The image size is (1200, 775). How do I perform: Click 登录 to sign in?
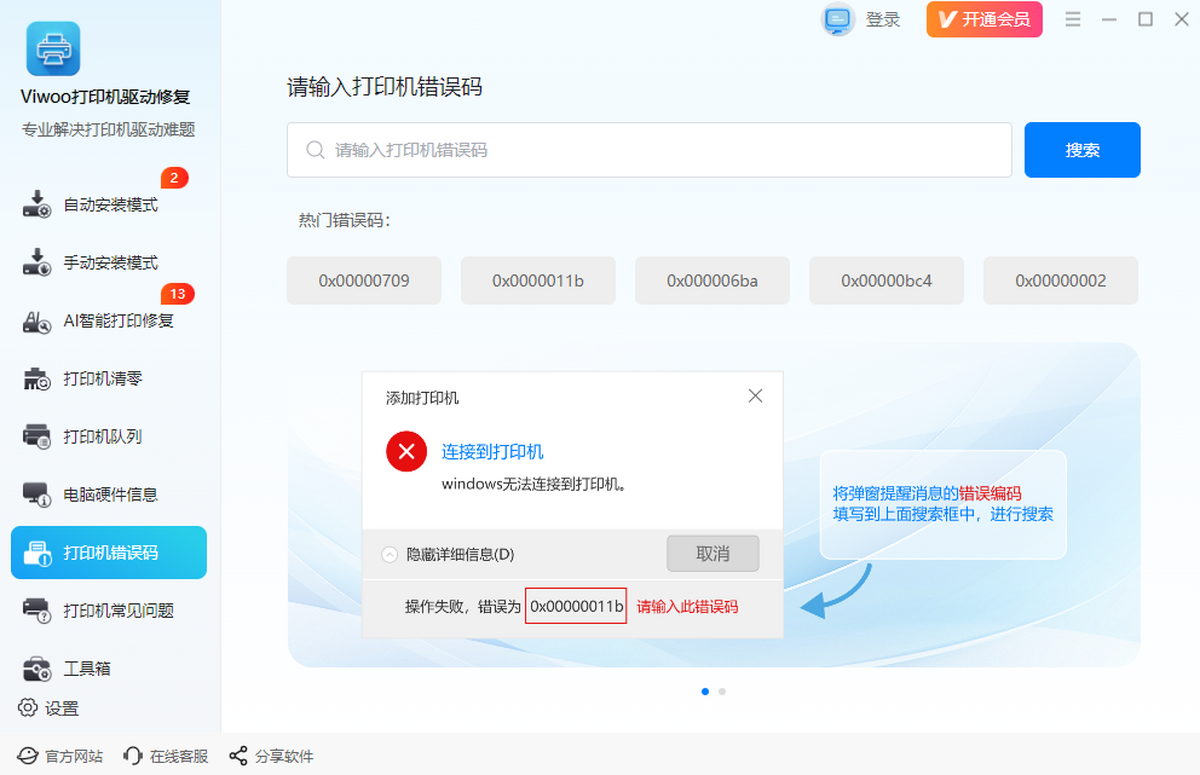tap(883, 20)
